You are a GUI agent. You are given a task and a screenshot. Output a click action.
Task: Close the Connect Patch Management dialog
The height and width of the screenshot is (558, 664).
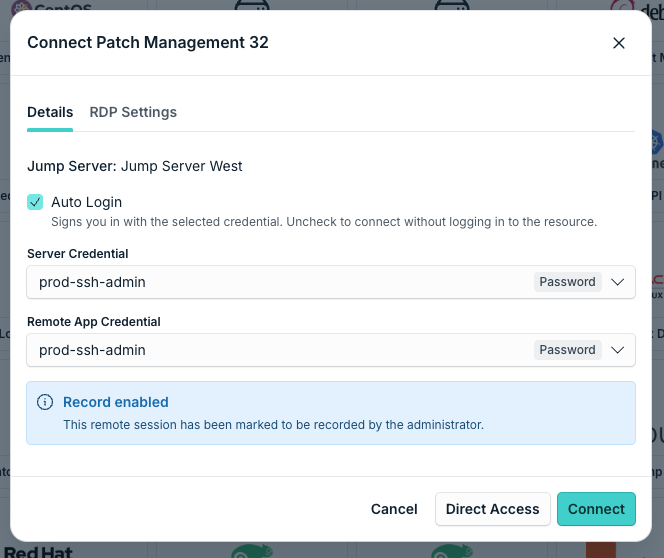point(619,43)
